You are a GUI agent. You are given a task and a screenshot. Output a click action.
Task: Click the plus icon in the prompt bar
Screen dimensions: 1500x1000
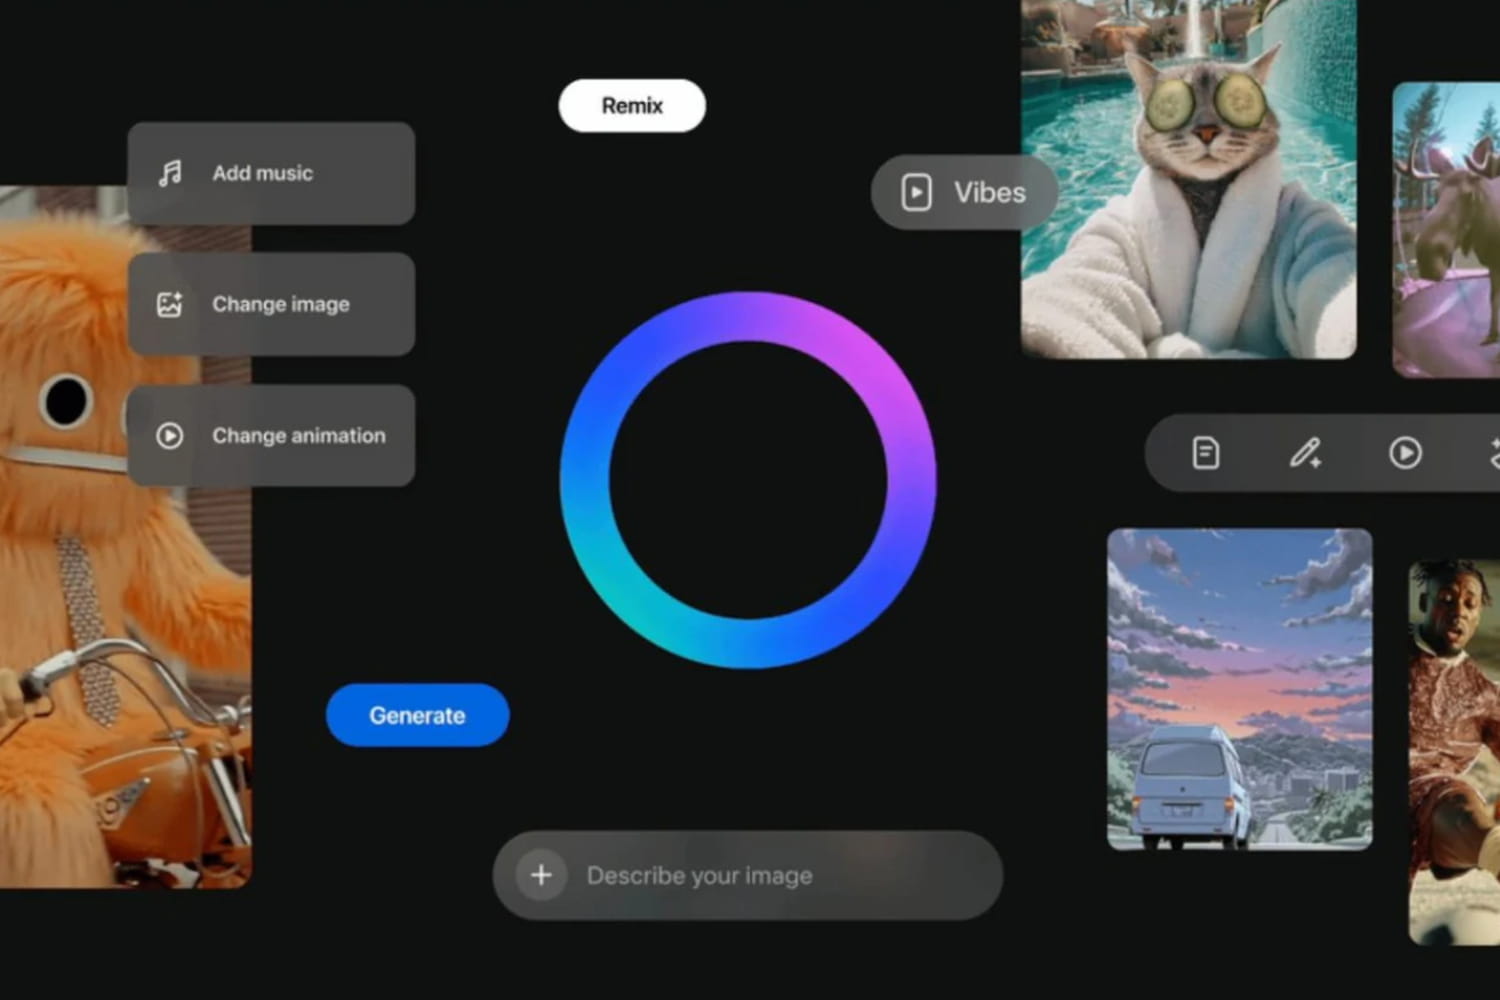(x=541, y=875)
